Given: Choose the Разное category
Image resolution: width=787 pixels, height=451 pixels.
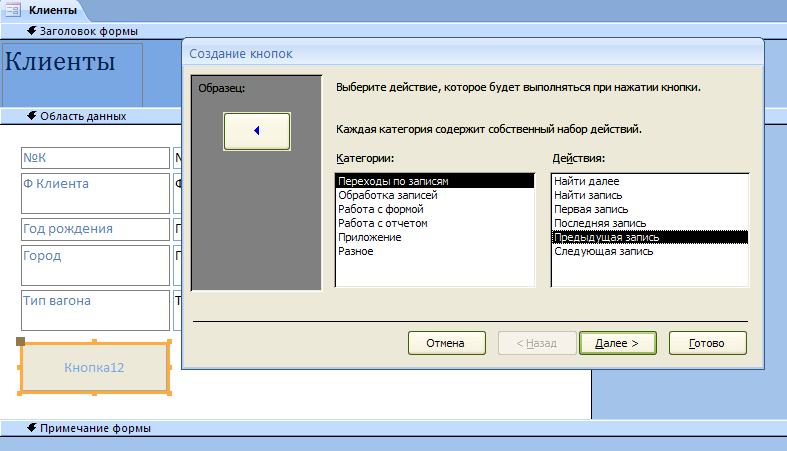Looking at the screenshot, I should (x=435, y=251).
